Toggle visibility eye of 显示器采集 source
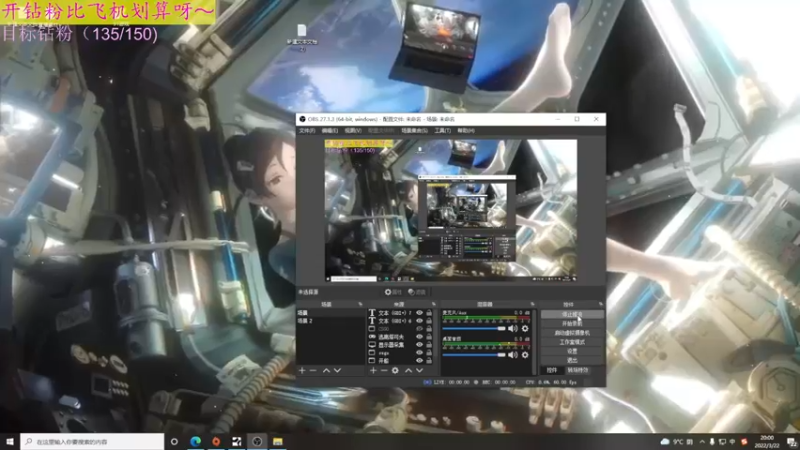 pos(419,345)
